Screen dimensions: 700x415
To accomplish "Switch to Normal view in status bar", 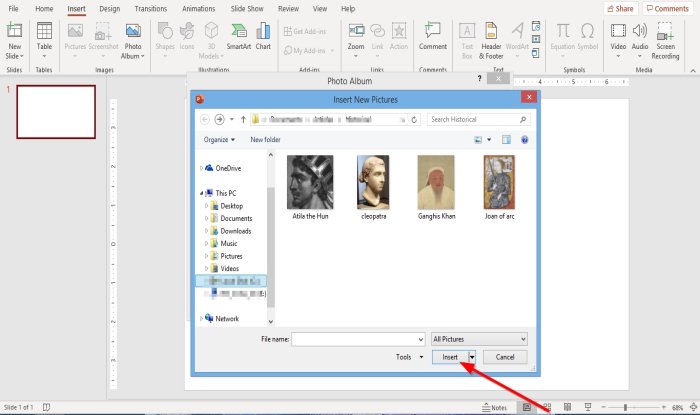I will [x=527, y=407].
